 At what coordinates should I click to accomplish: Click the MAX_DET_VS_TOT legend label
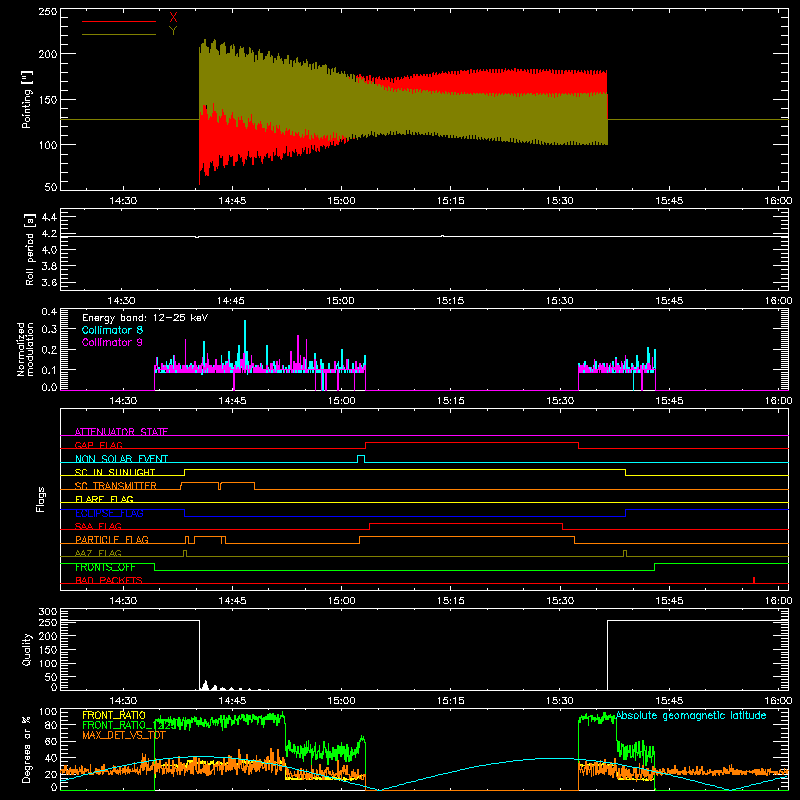click(124, 735)
